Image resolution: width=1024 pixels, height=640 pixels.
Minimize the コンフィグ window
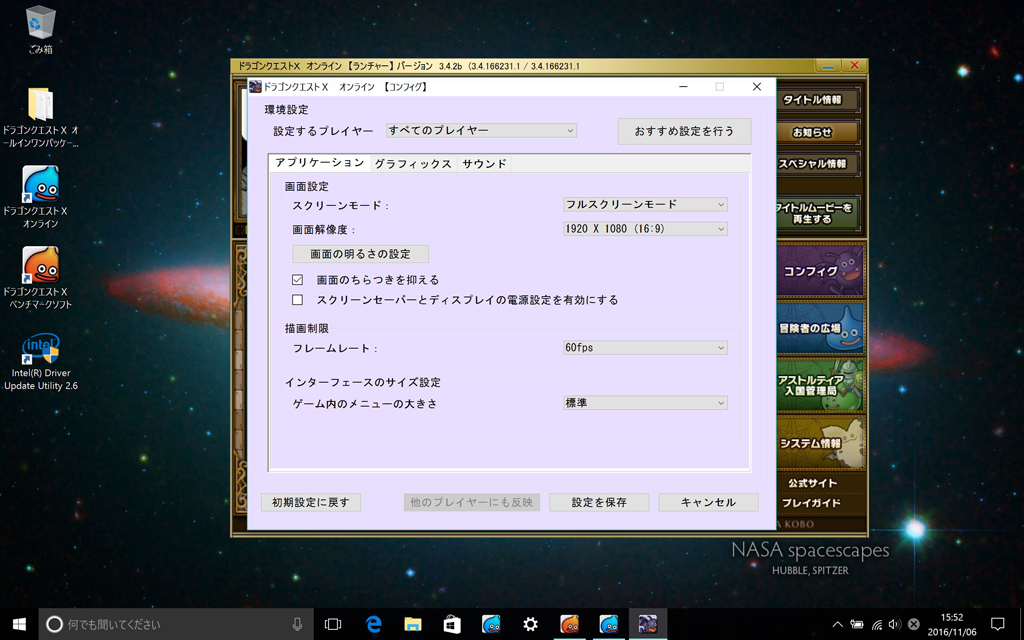click(x=683, y=87)
